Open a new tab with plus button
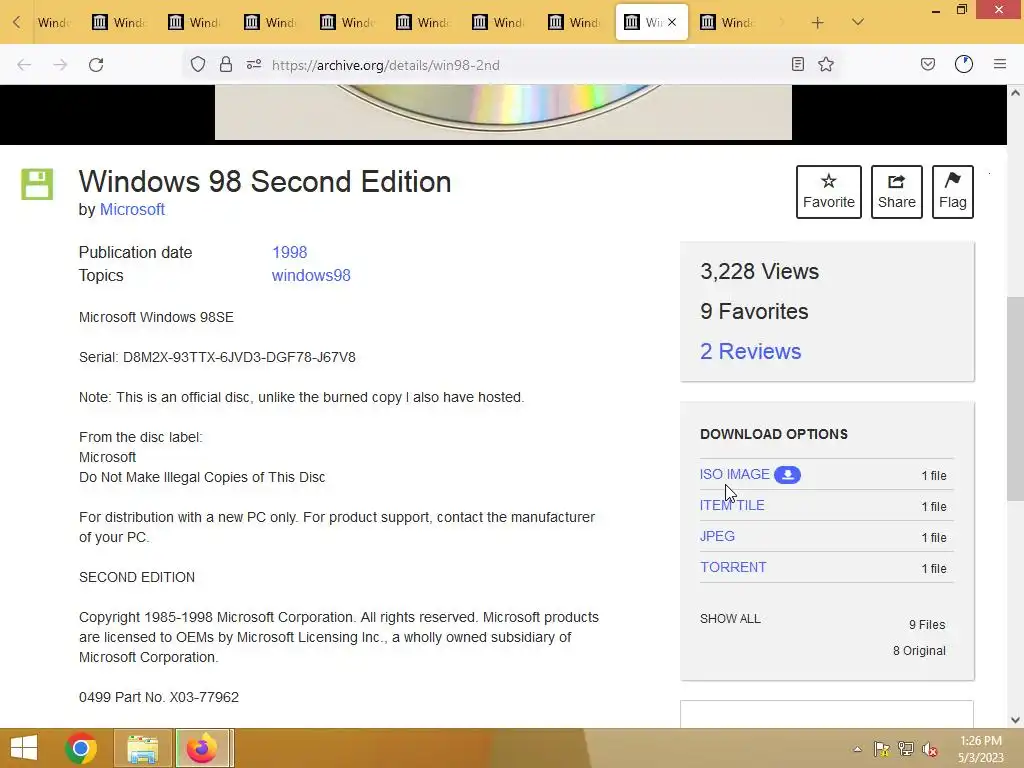Screen dimensions: 1024x768 click(x=817, y=23)
